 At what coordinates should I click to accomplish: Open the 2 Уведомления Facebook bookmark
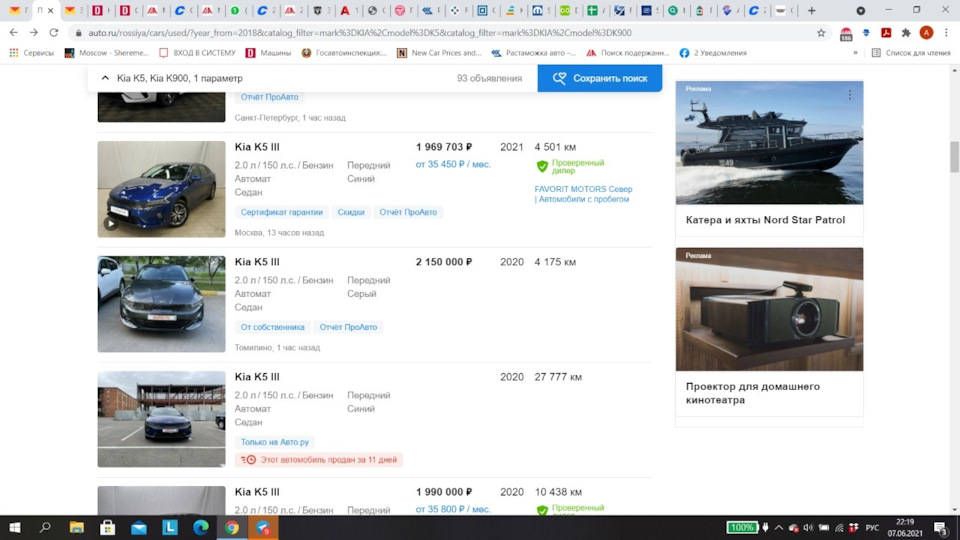(713, 53)
